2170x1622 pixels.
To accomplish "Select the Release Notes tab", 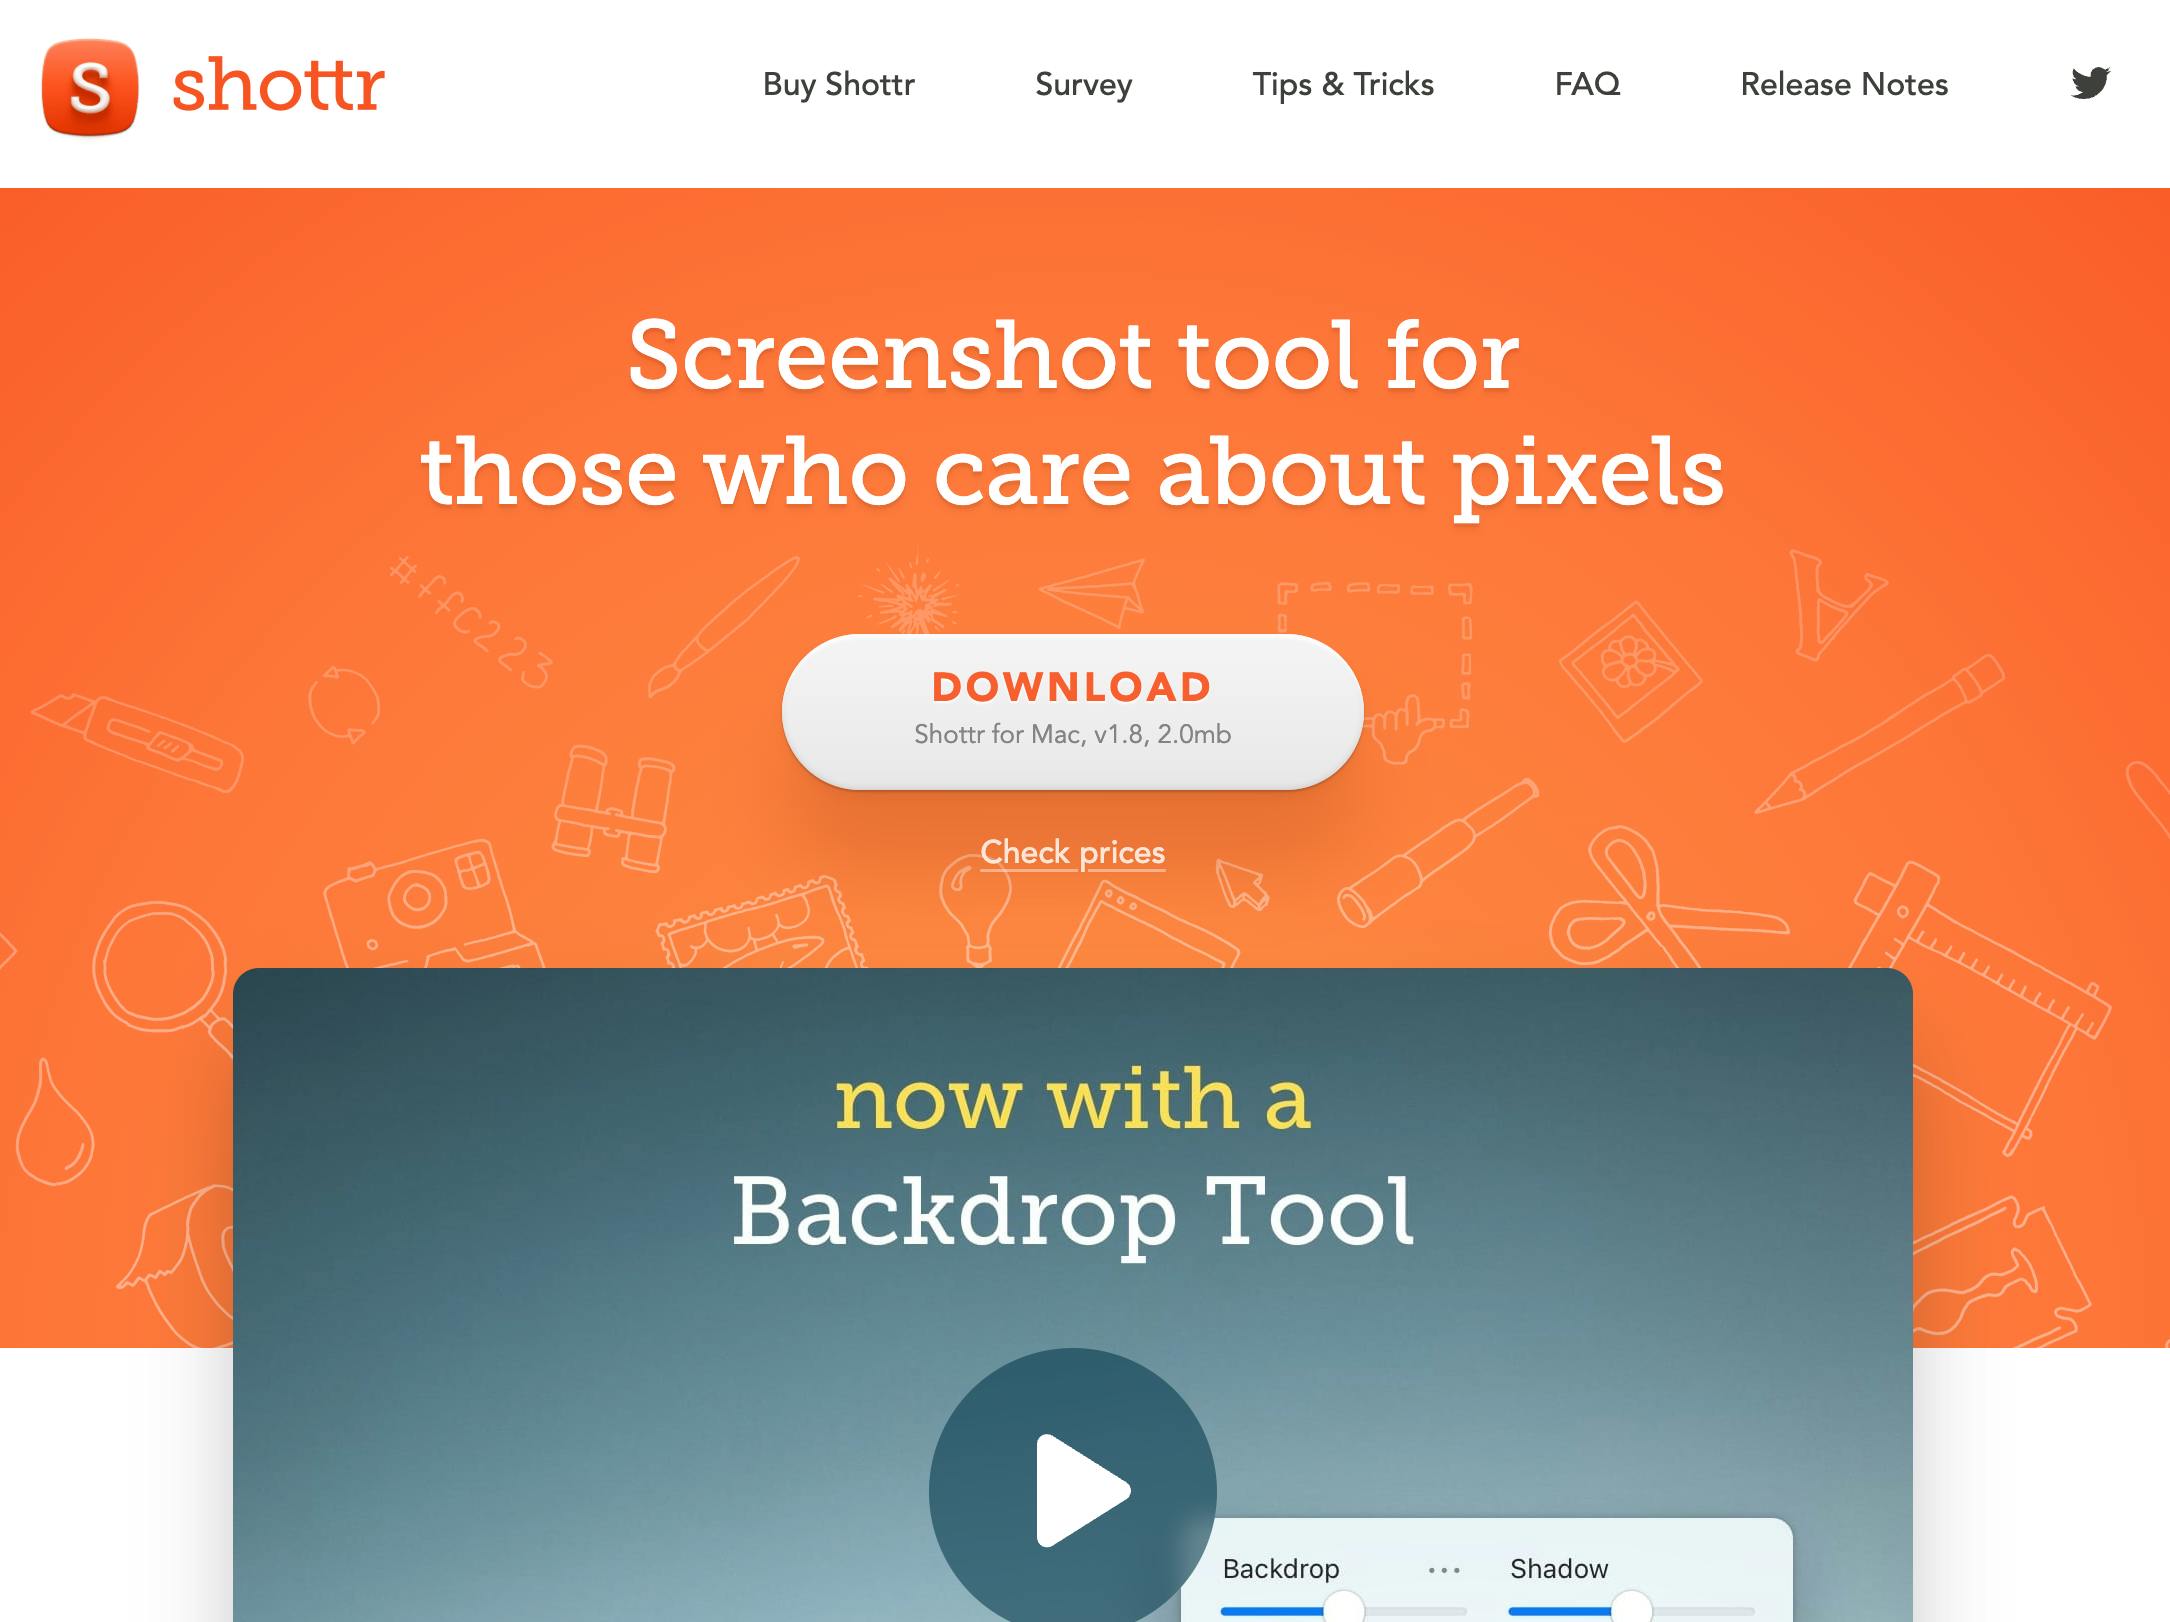I will point(1845,83).
